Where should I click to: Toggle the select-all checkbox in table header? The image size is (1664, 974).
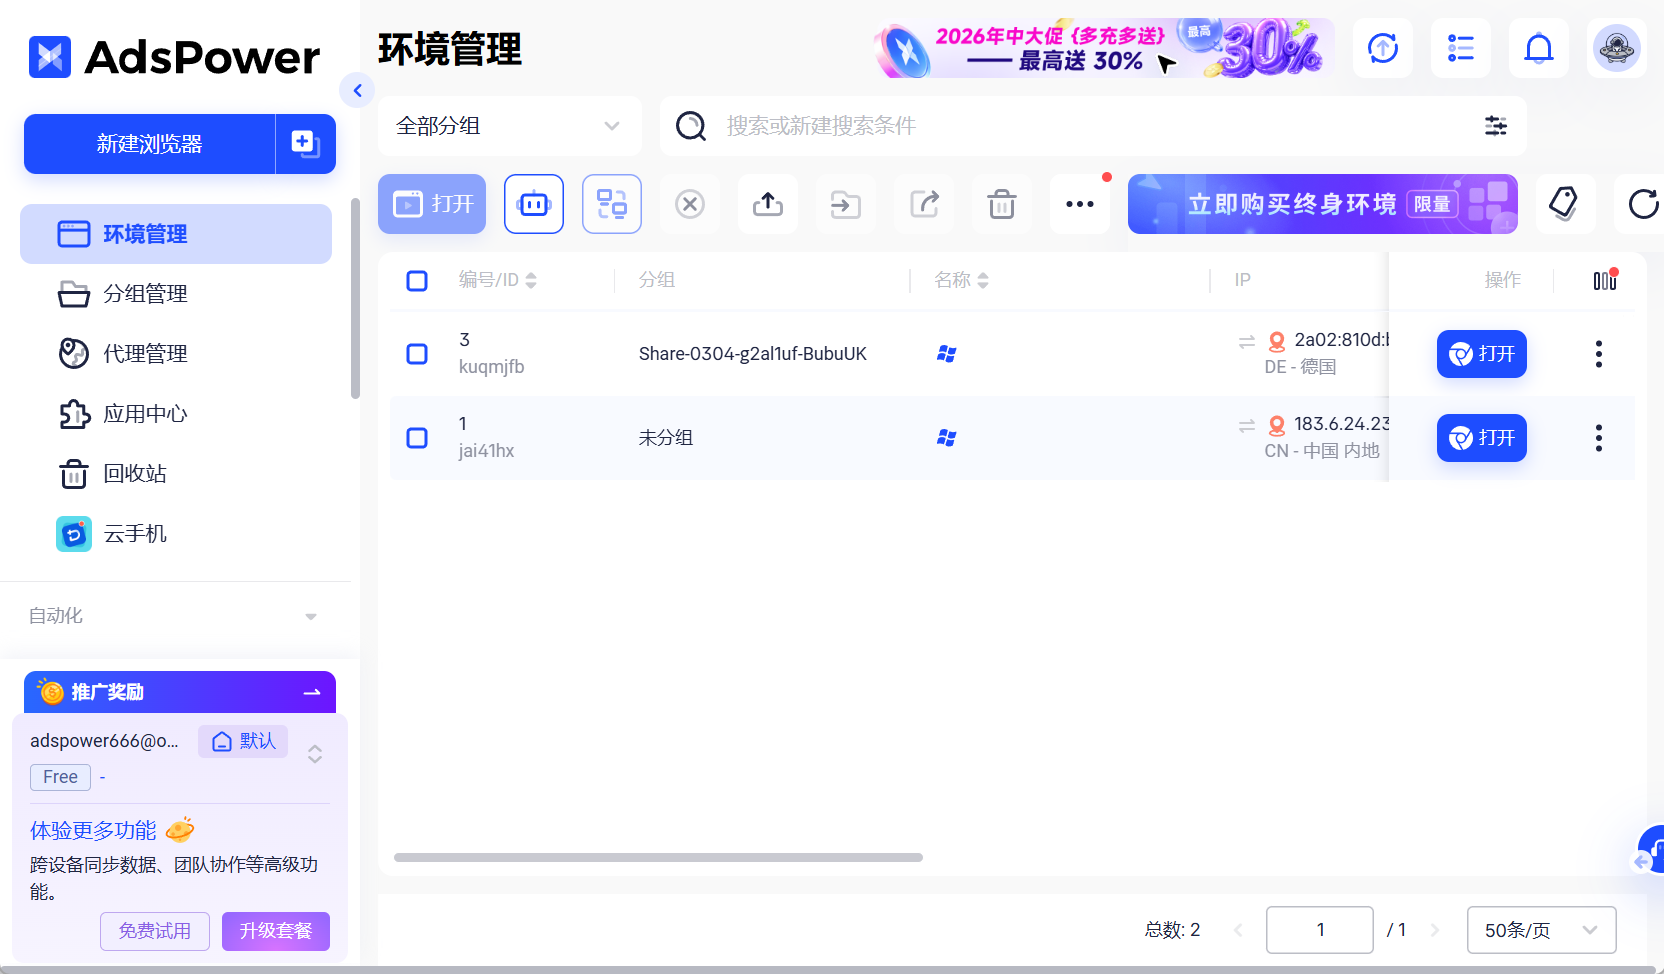click(x=417, y=281)
